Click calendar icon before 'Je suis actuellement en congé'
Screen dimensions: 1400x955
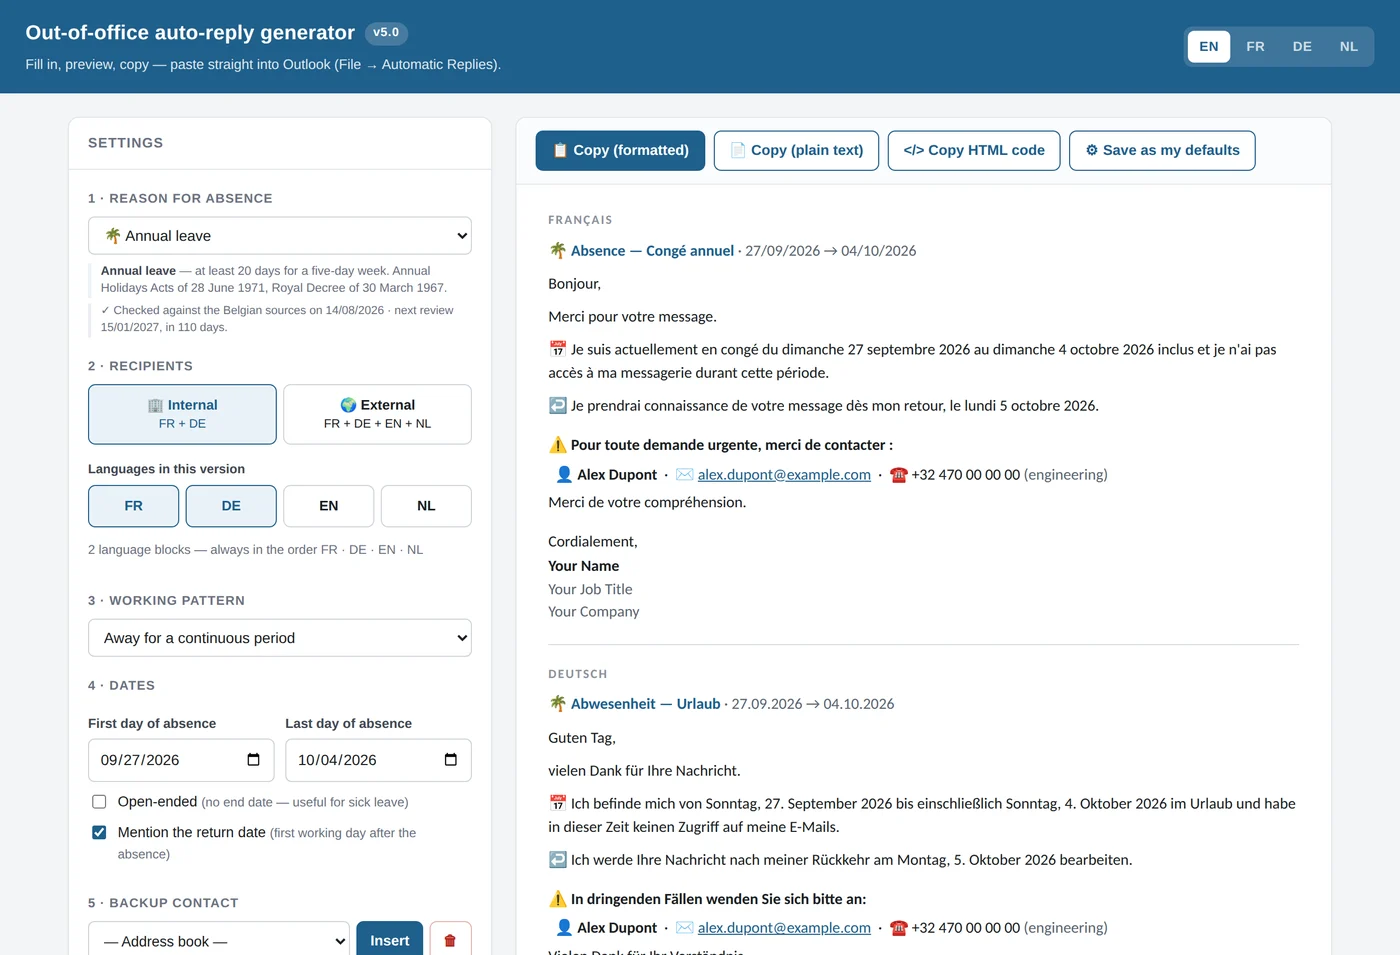558,349
